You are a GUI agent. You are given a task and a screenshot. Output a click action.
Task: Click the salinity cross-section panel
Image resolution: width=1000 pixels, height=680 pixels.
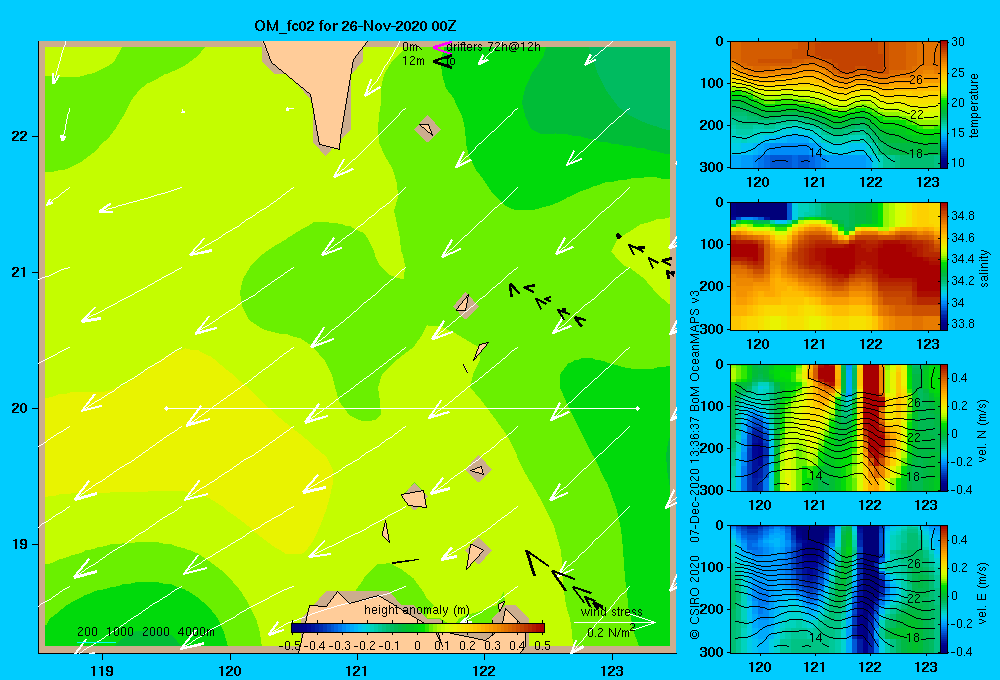click(835, 266)
